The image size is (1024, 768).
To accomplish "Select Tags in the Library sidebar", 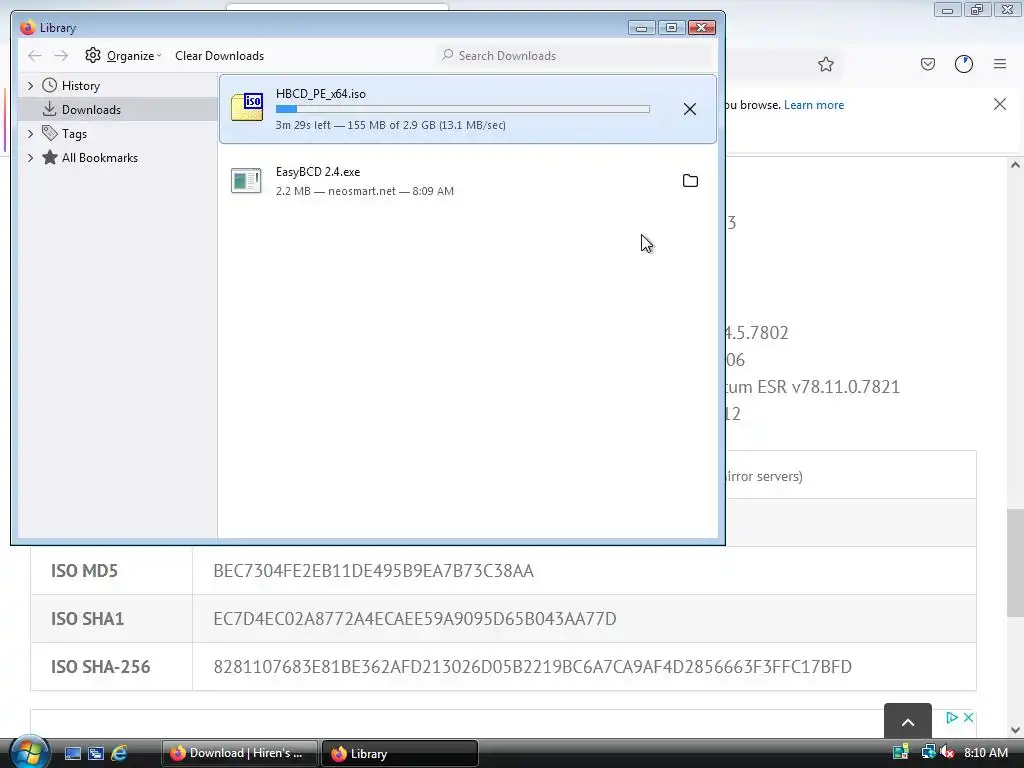I will coord(74,134).
